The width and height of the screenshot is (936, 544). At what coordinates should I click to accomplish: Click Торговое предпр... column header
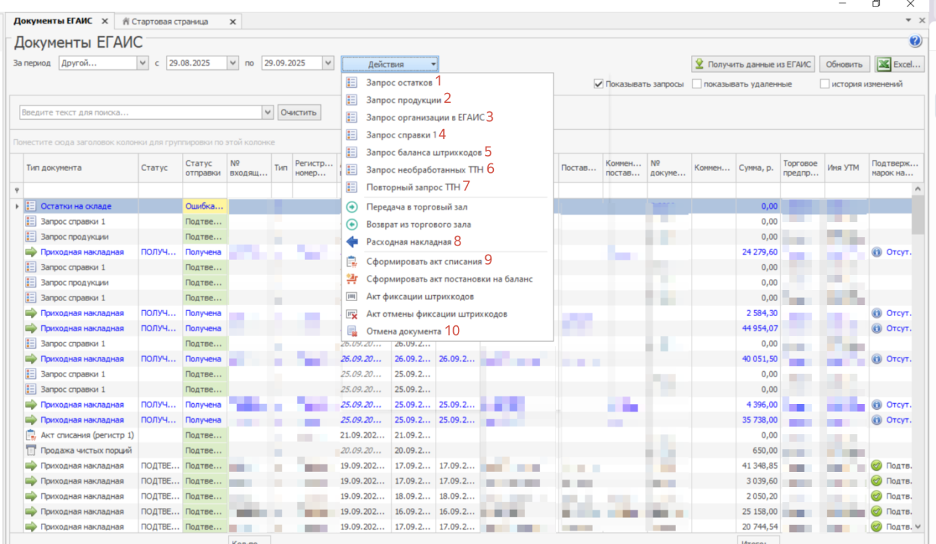[802, 168]
